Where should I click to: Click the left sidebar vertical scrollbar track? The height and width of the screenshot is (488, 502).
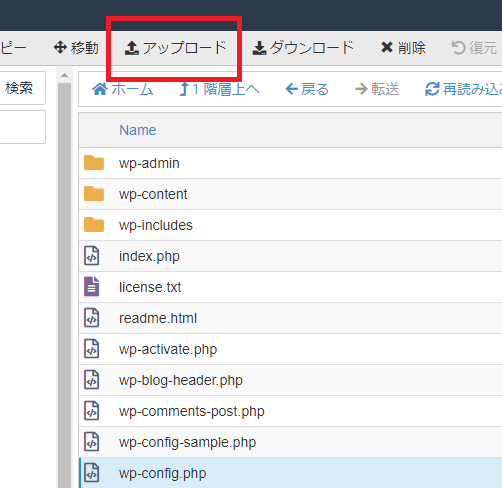coord(64,285)
